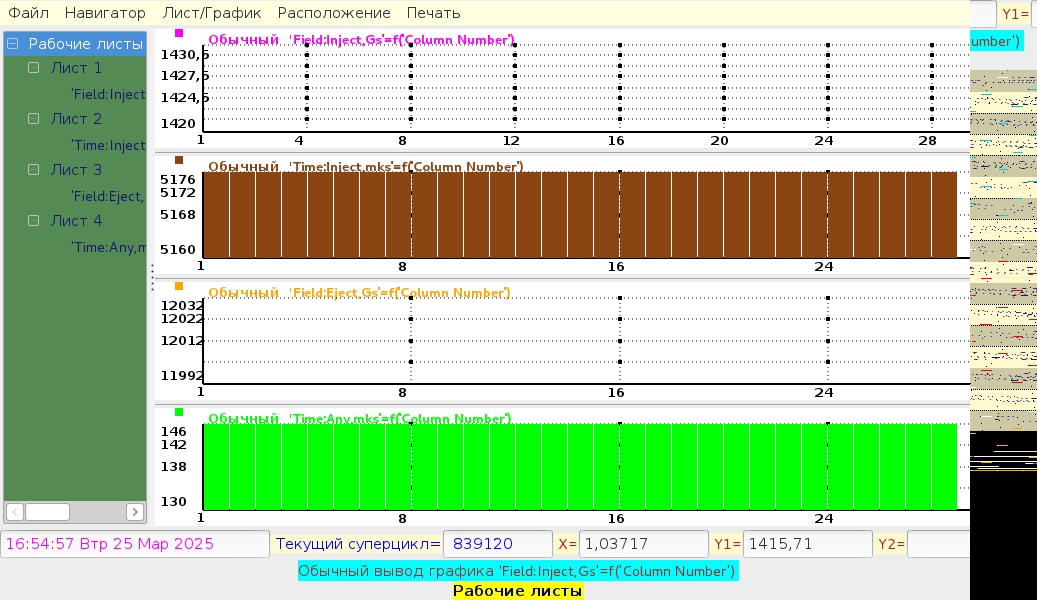
Task: Click the orange Field:Eject graph marker square
Action: click(179, 286)
